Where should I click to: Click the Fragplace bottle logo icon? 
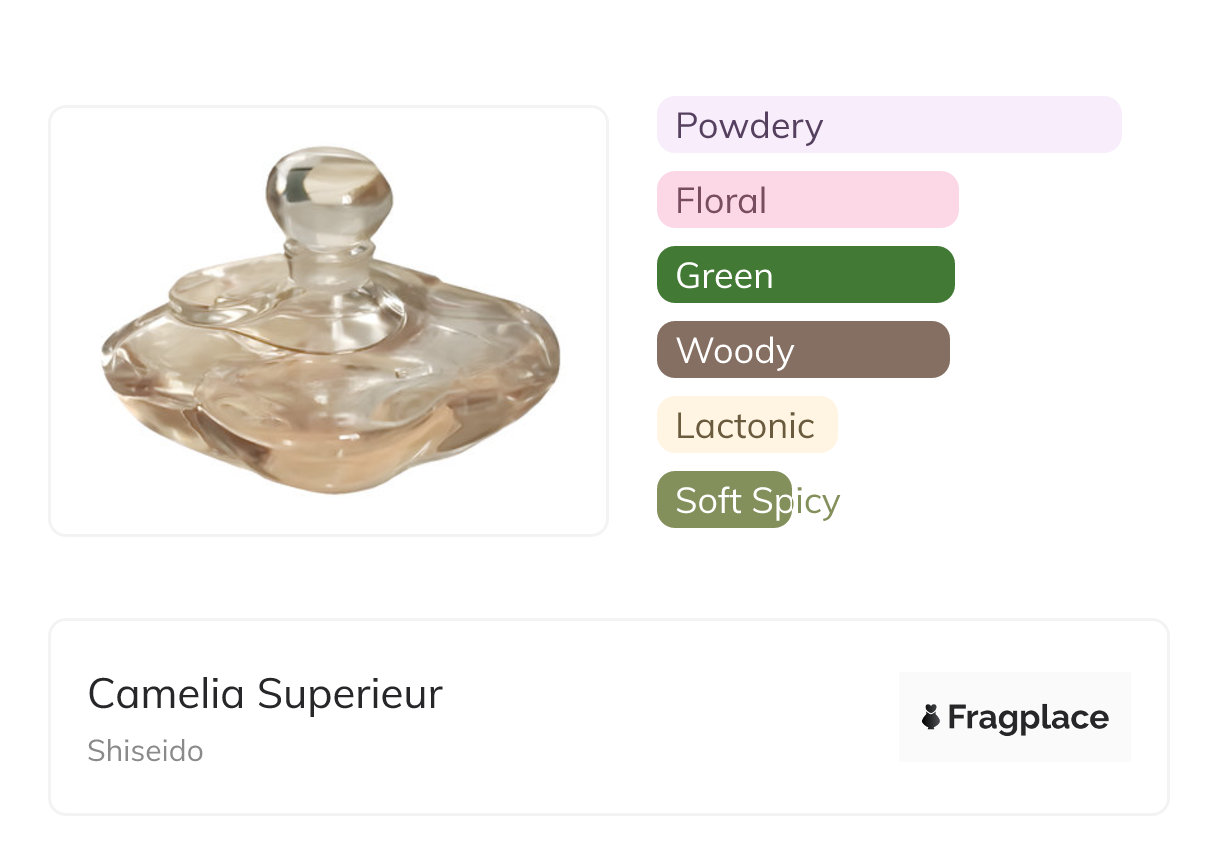click(931, 717)
